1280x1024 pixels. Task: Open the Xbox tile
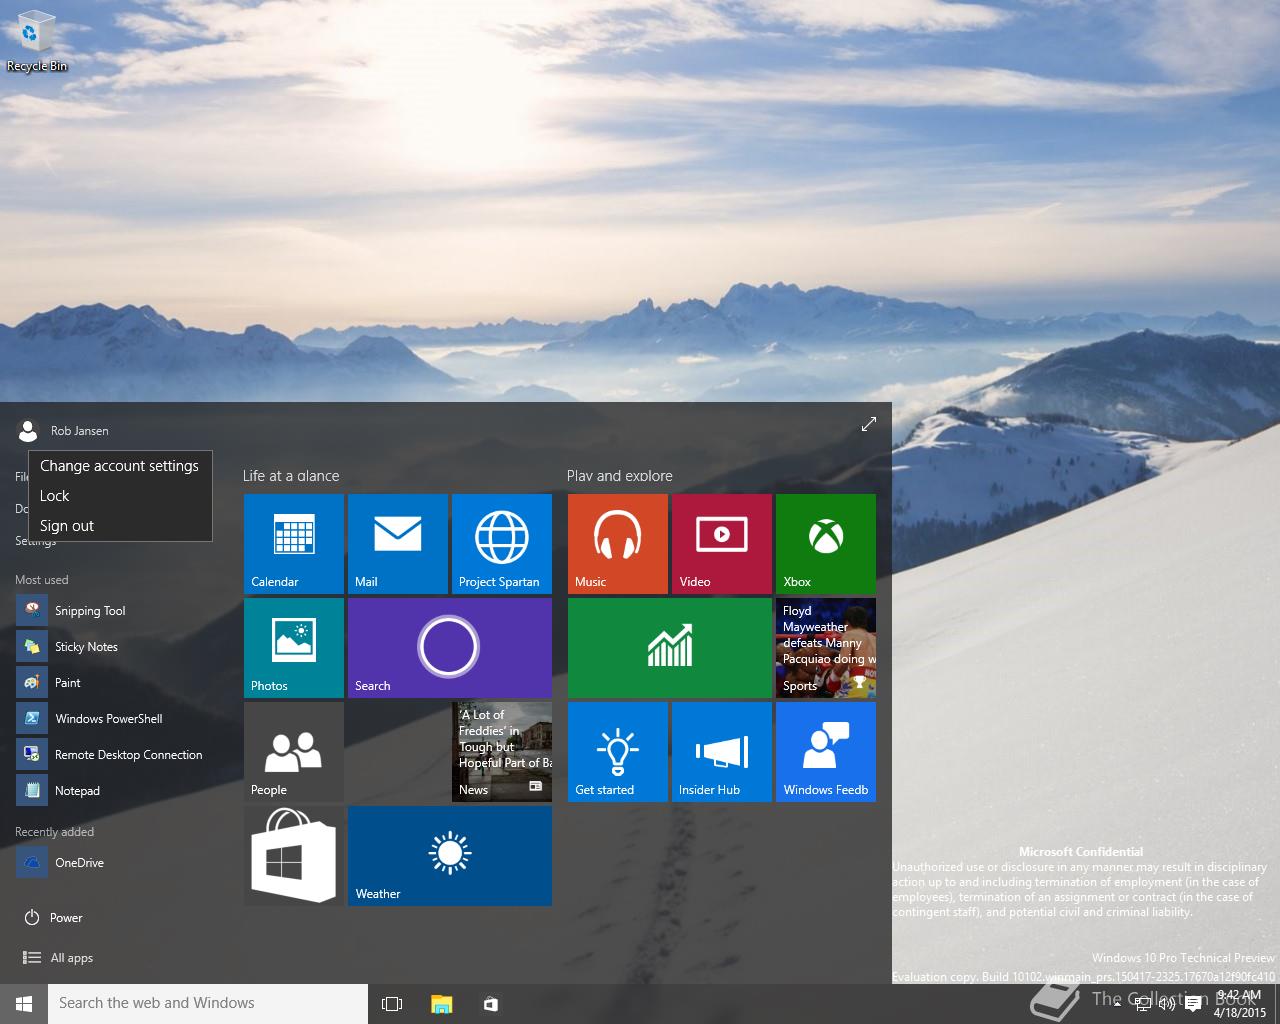(x=825, y=543)
